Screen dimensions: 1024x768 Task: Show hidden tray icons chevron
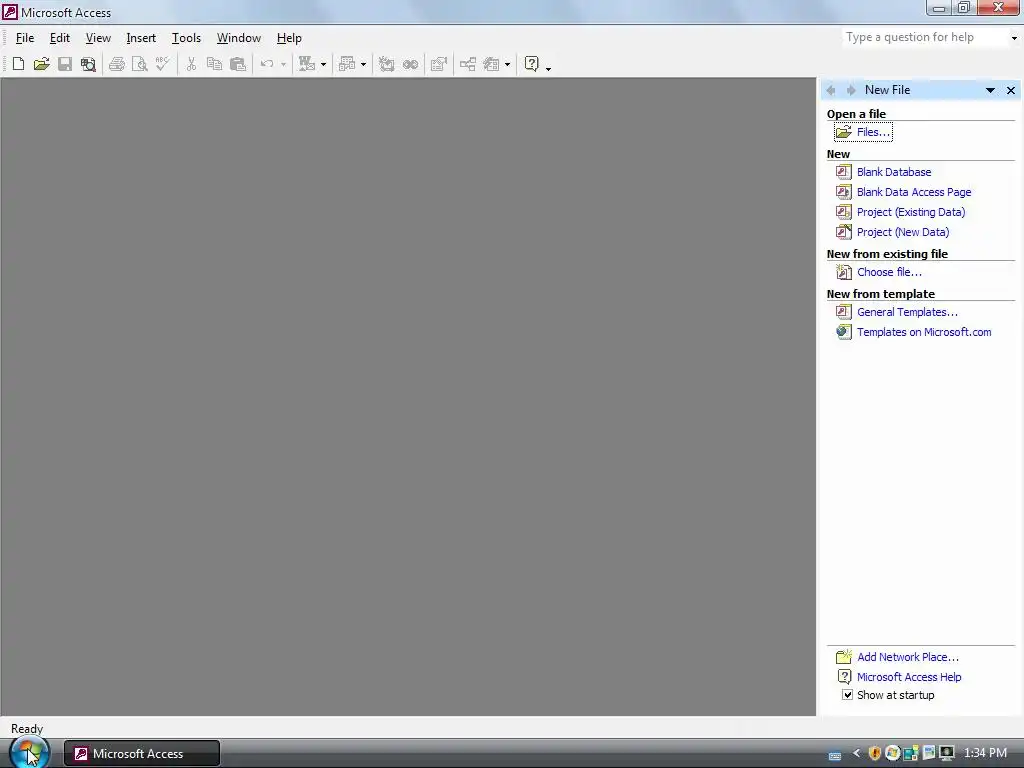(856, 753)
